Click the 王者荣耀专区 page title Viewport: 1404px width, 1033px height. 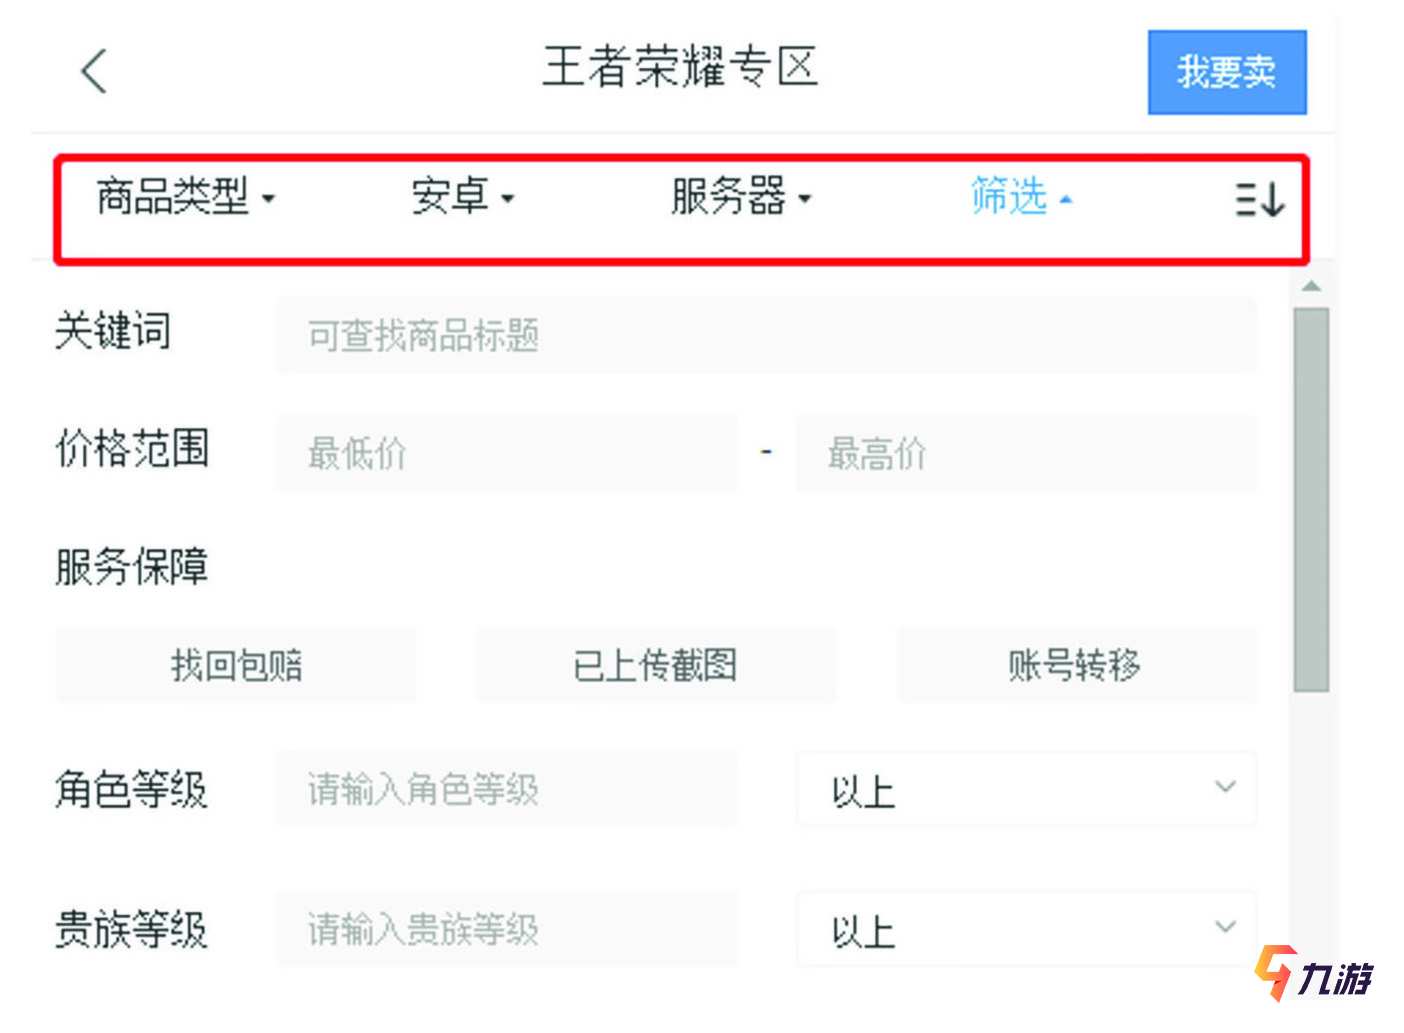pyautogui.click(x=680, y=68)
